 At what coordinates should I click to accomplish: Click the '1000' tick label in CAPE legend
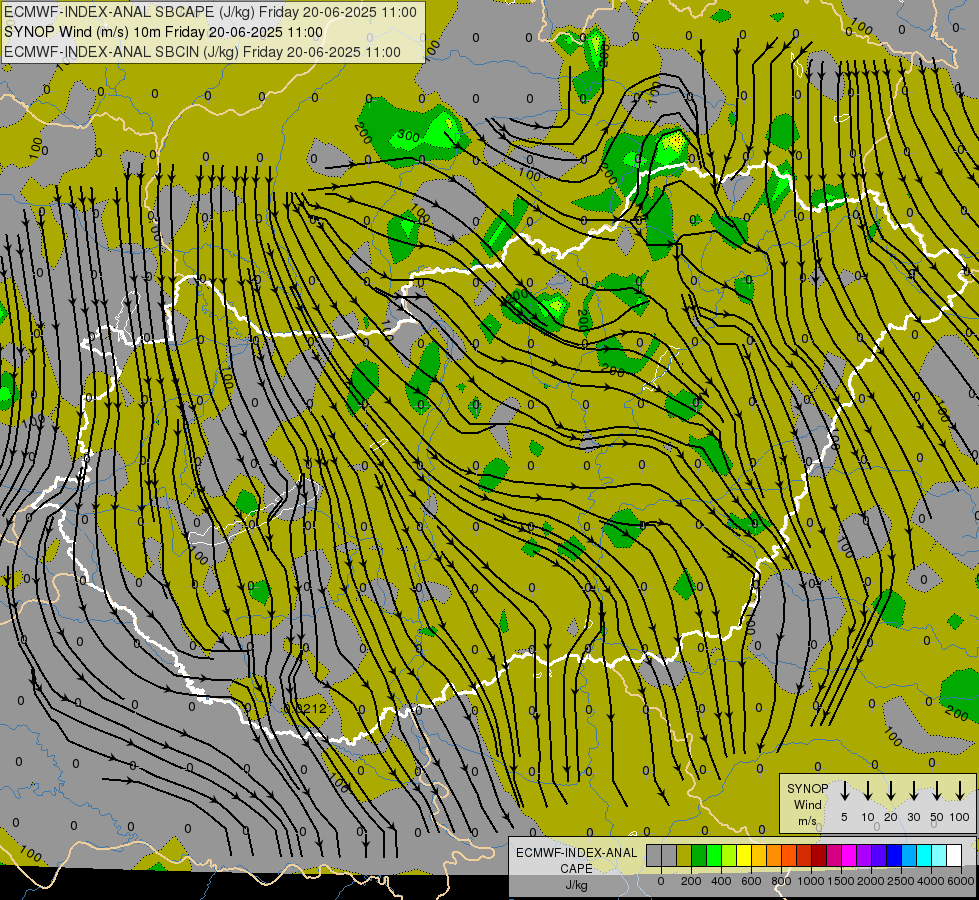coord(811,881)
